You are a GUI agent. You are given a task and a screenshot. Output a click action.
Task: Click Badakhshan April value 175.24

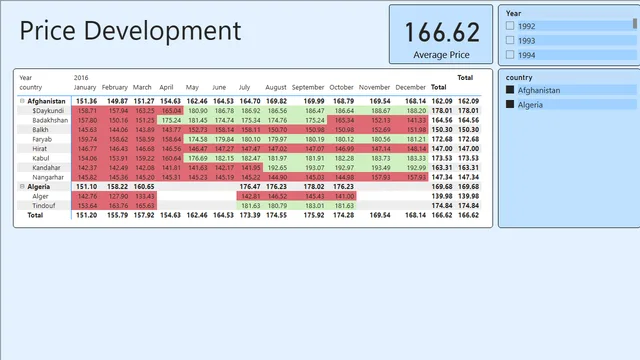pyautogui.click(x=171, y=120)
